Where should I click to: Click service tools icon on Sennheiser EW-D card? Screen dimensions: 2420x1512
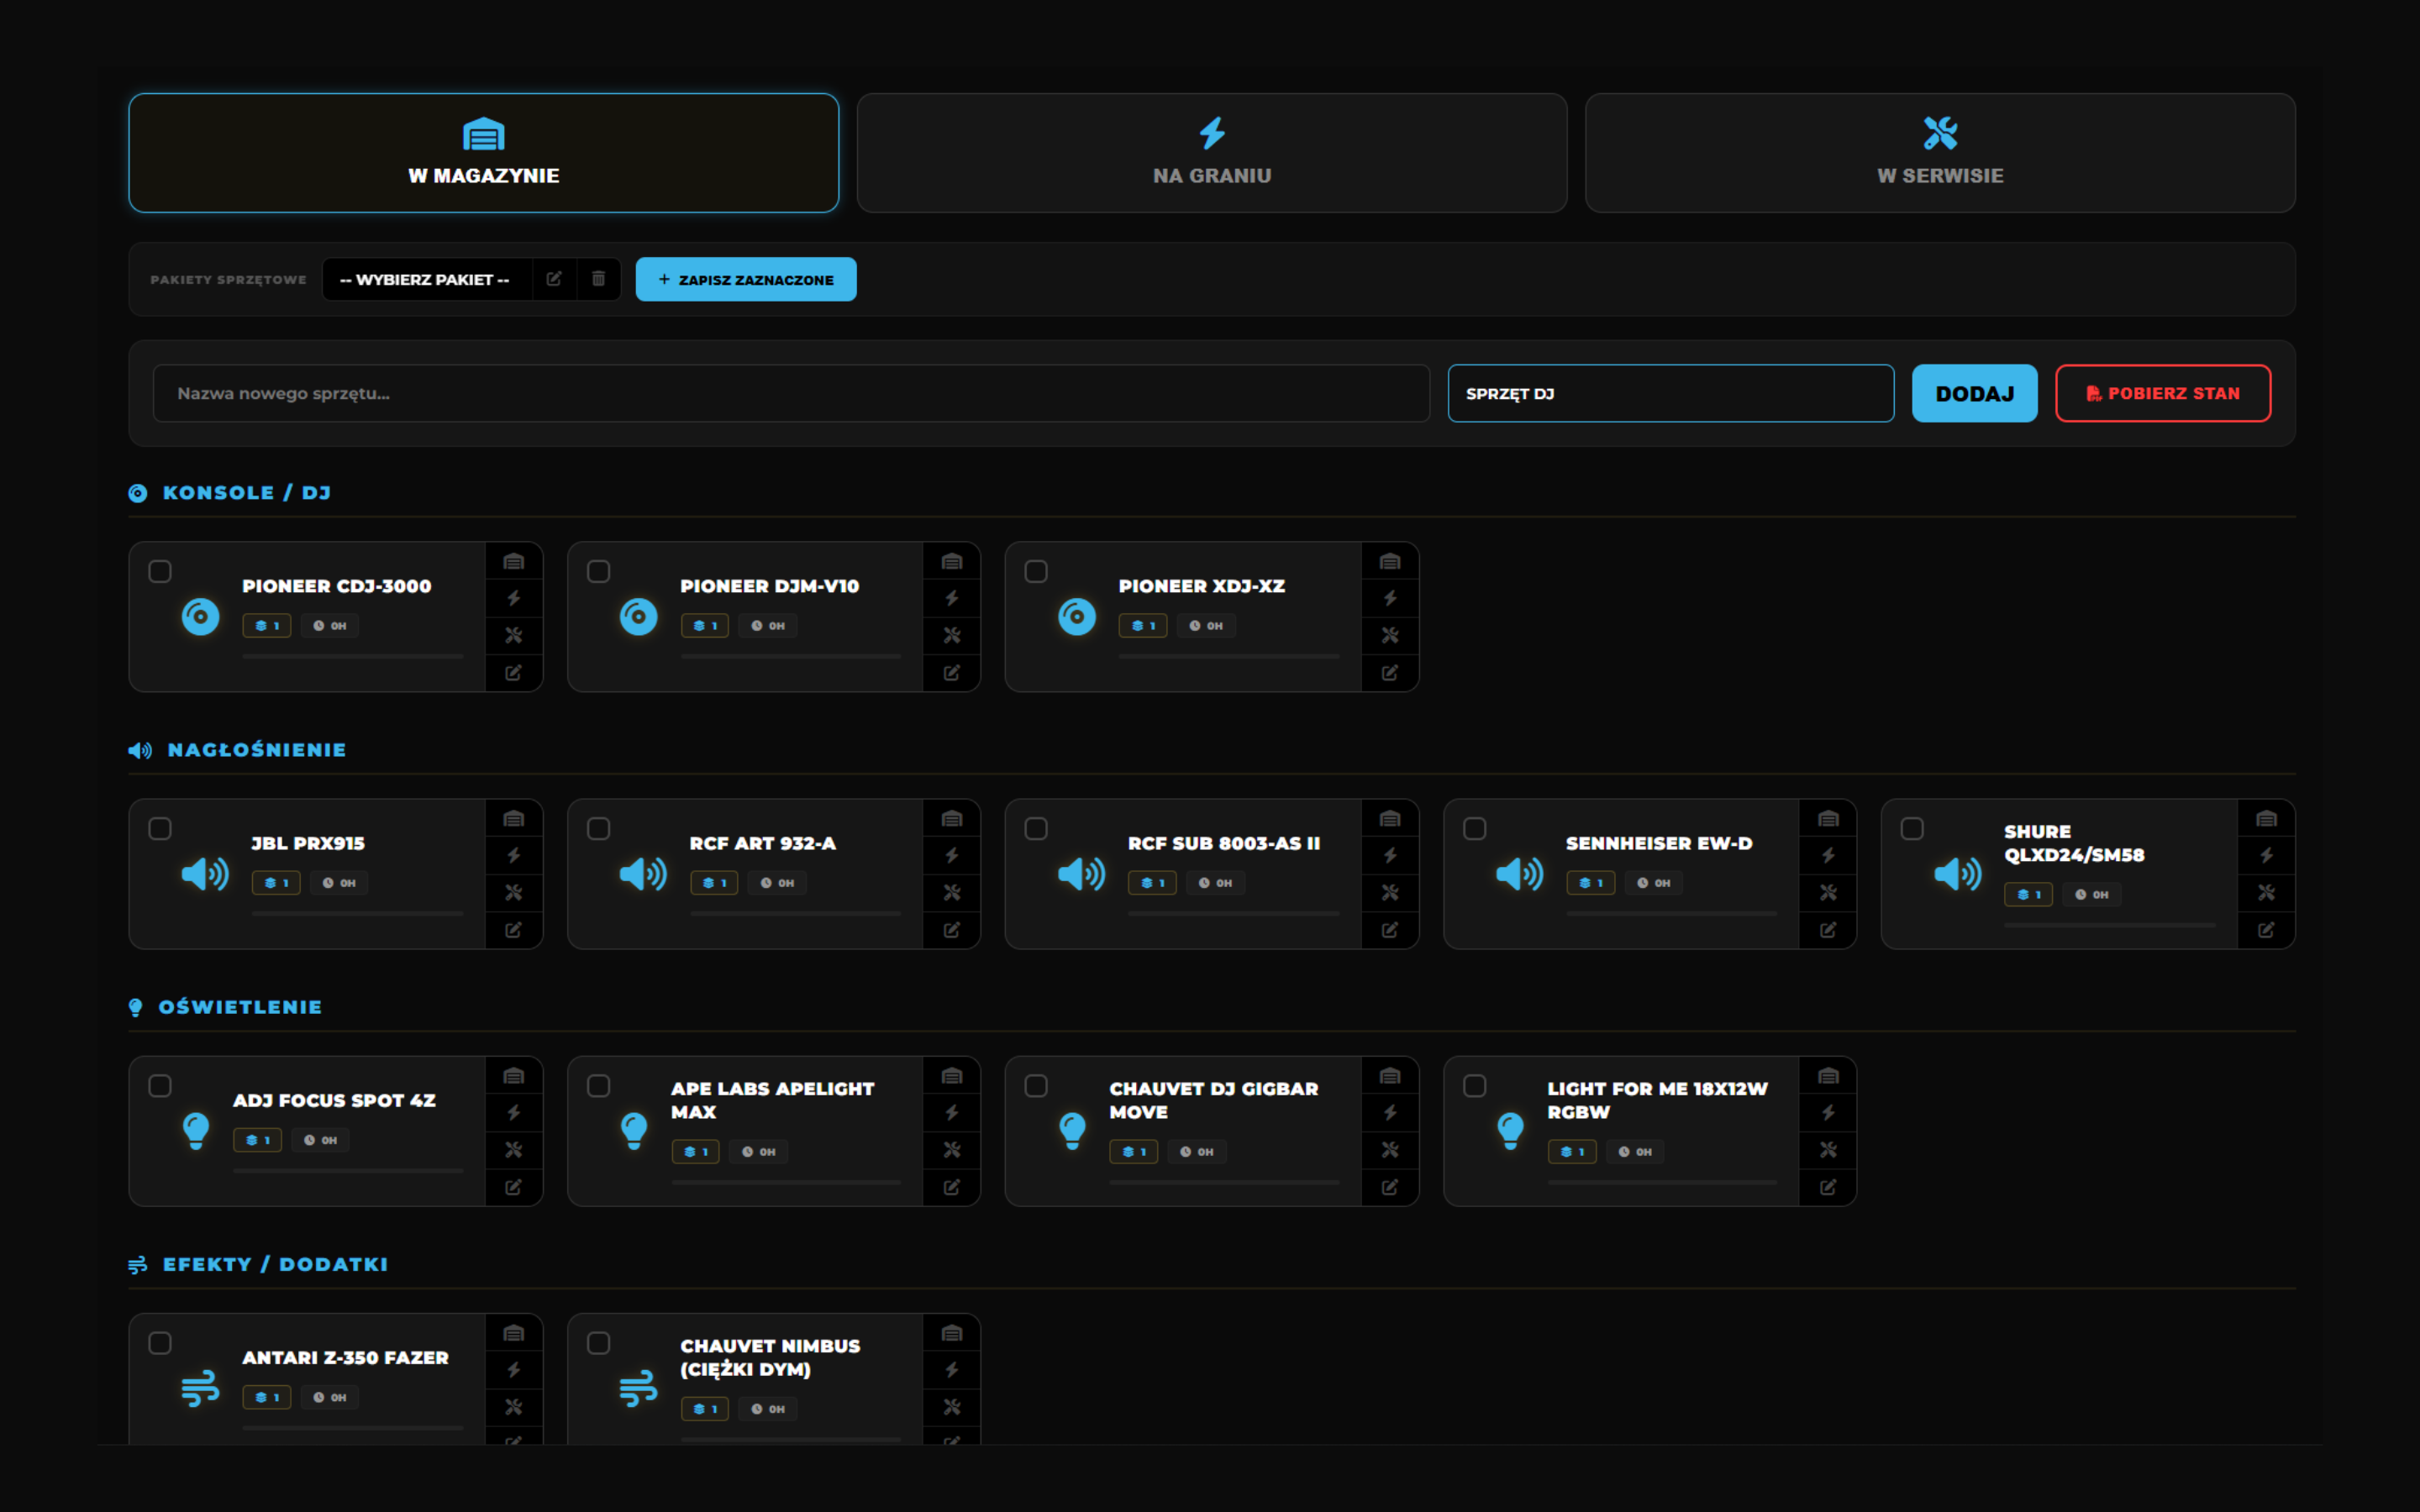point(1828,892)
